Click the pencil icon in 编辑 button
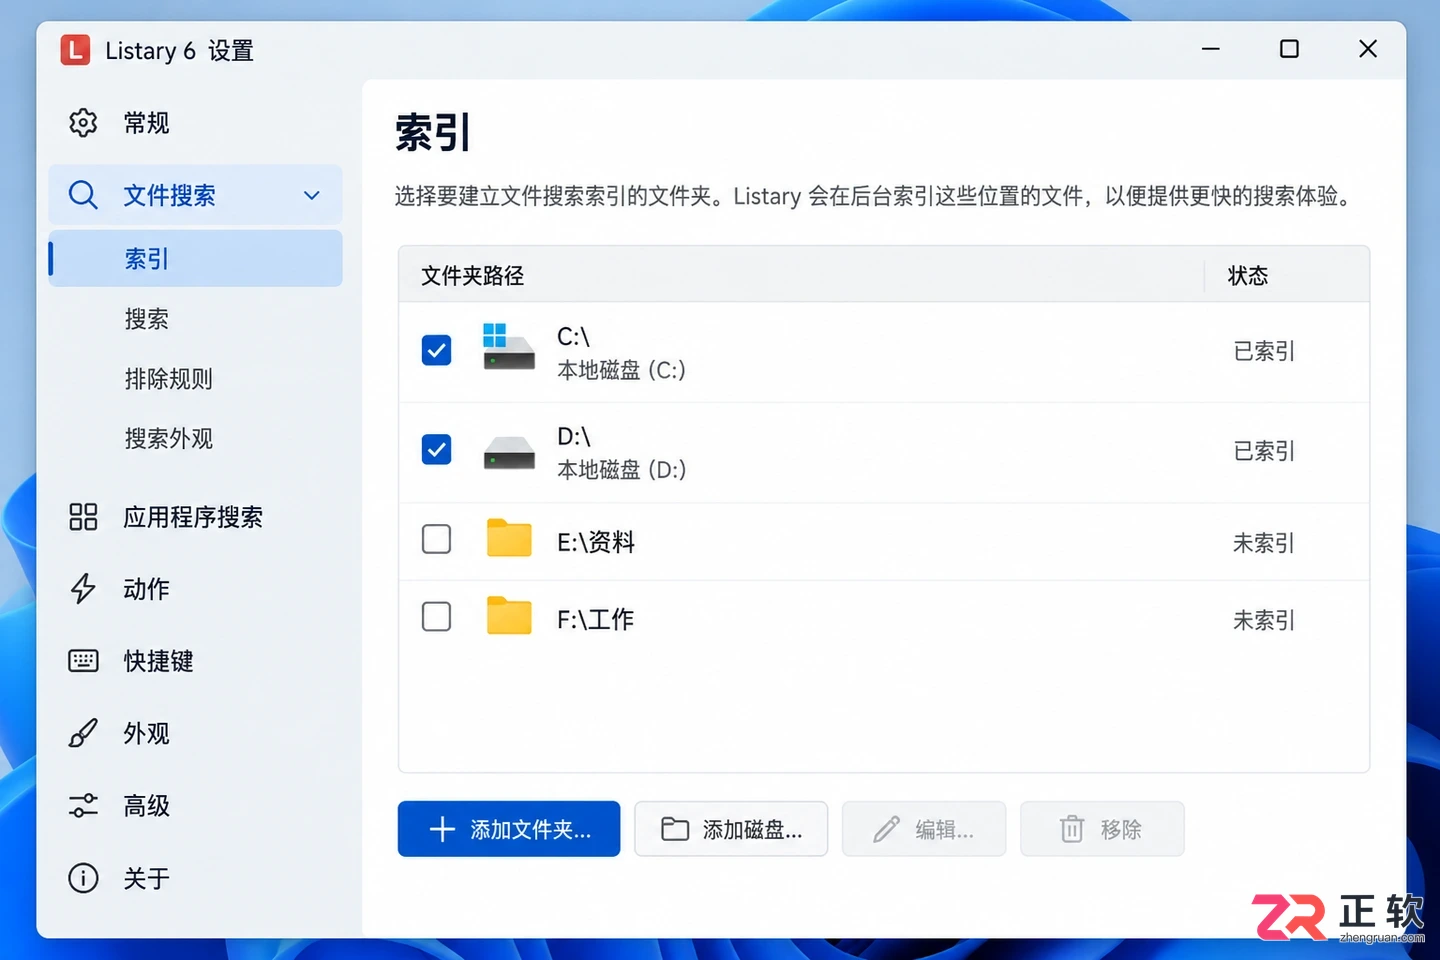The width and height of the screenshot is (1440, 960). tap(886, 829)
